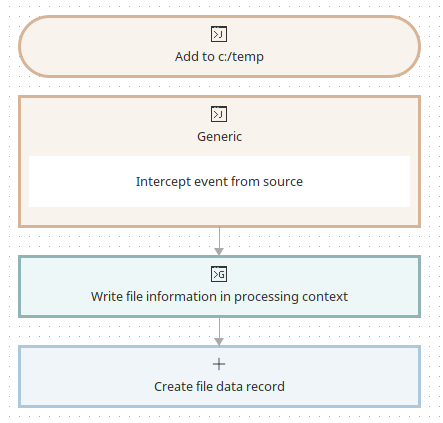Click the JavaScript icon in the Generic node

click(x=219, y=114)
